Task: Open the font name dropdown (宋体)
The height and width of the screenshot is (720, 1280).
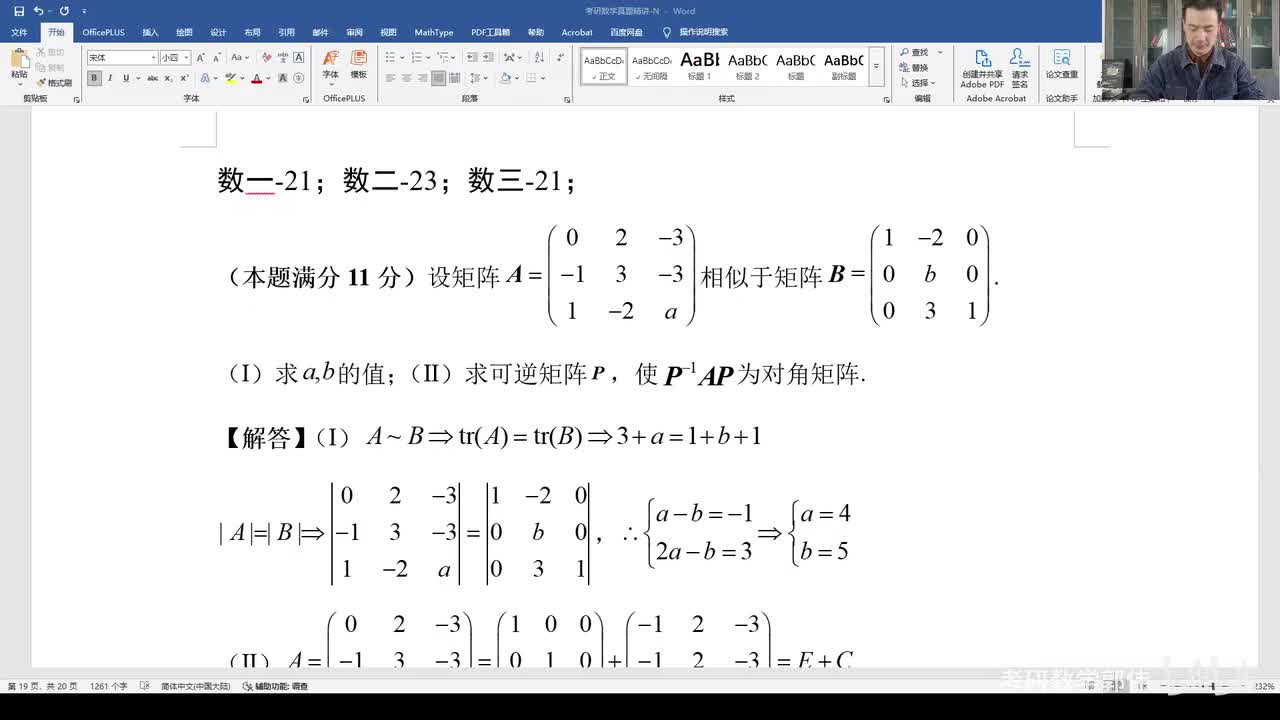Action: 153,58
